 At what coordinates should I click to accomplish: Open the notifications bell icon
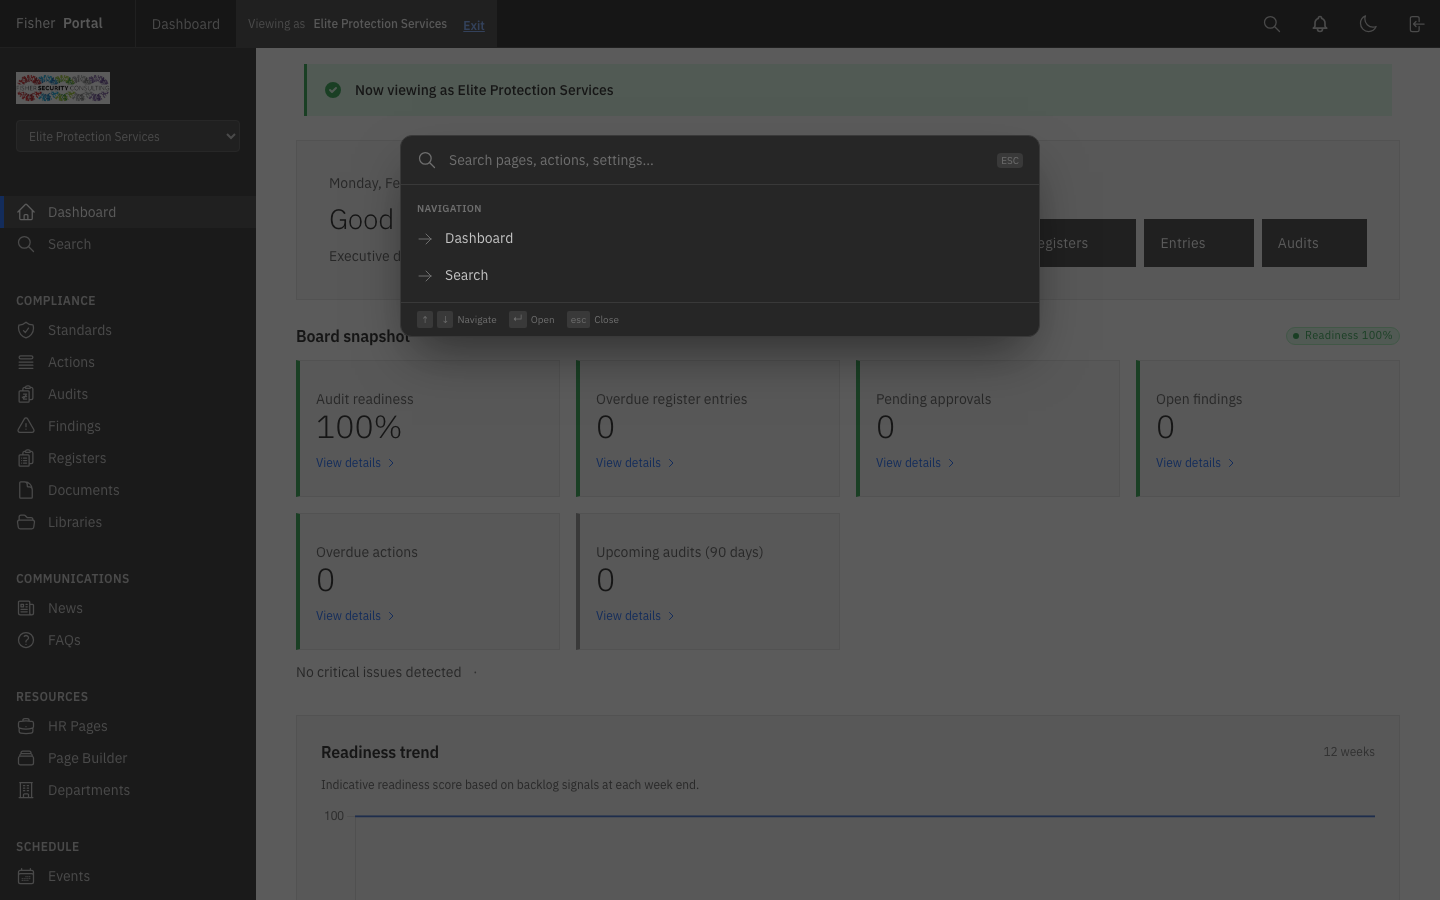pyautogui.click(x=1320, y=24)
